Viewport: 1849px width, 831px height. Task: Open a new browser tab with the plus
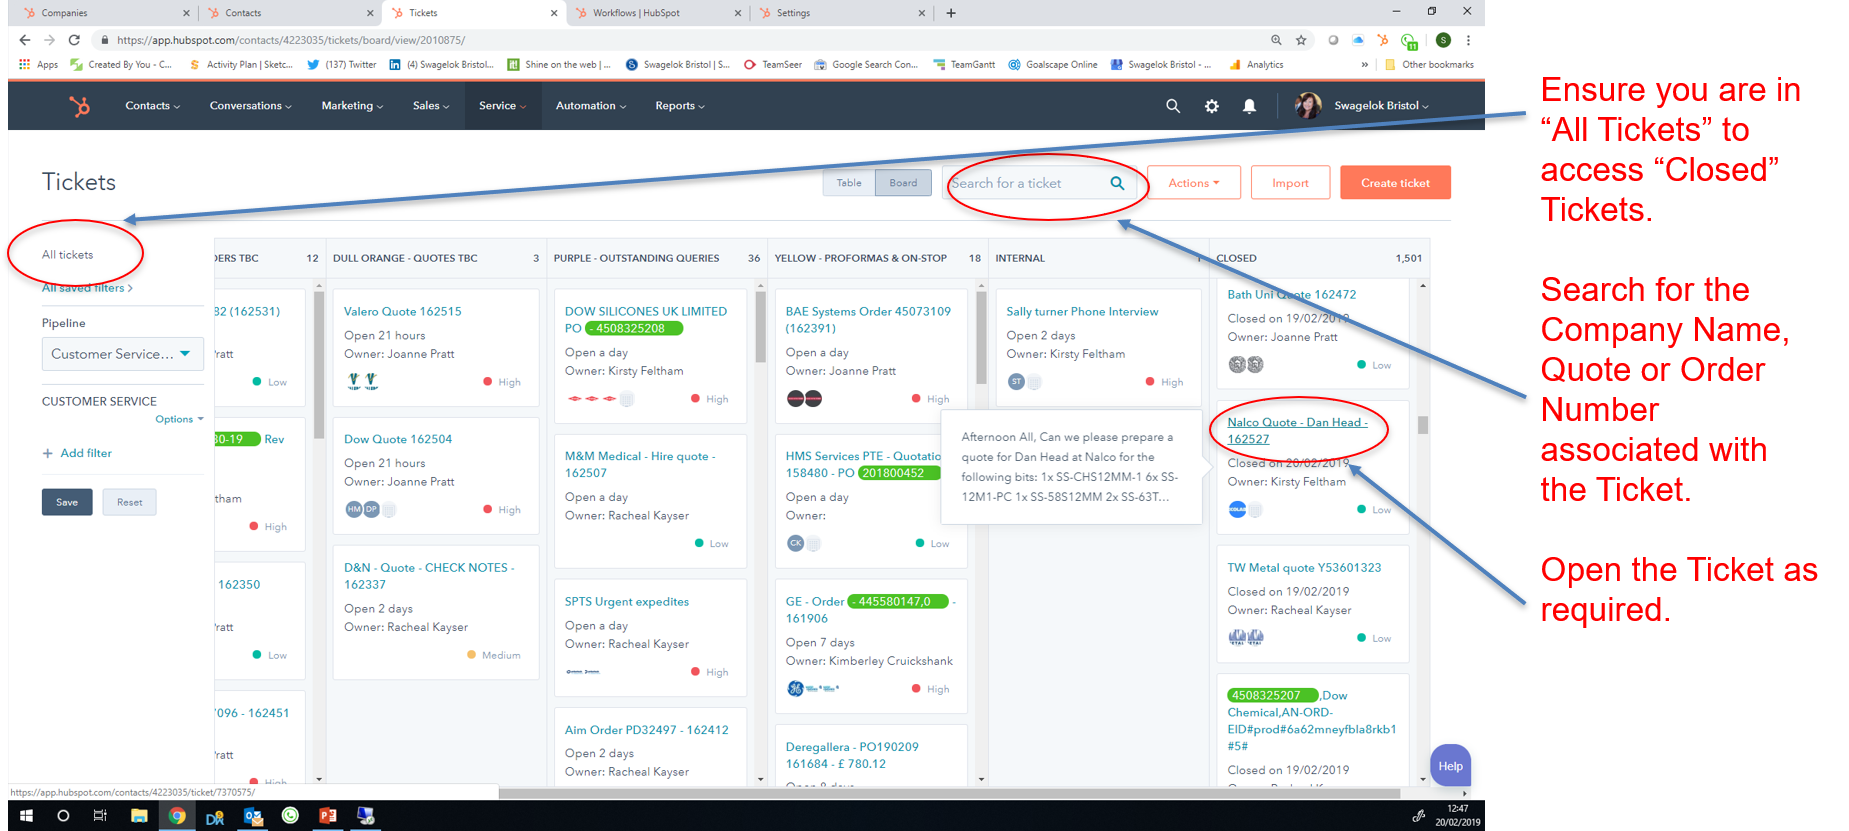coord(951,13)
